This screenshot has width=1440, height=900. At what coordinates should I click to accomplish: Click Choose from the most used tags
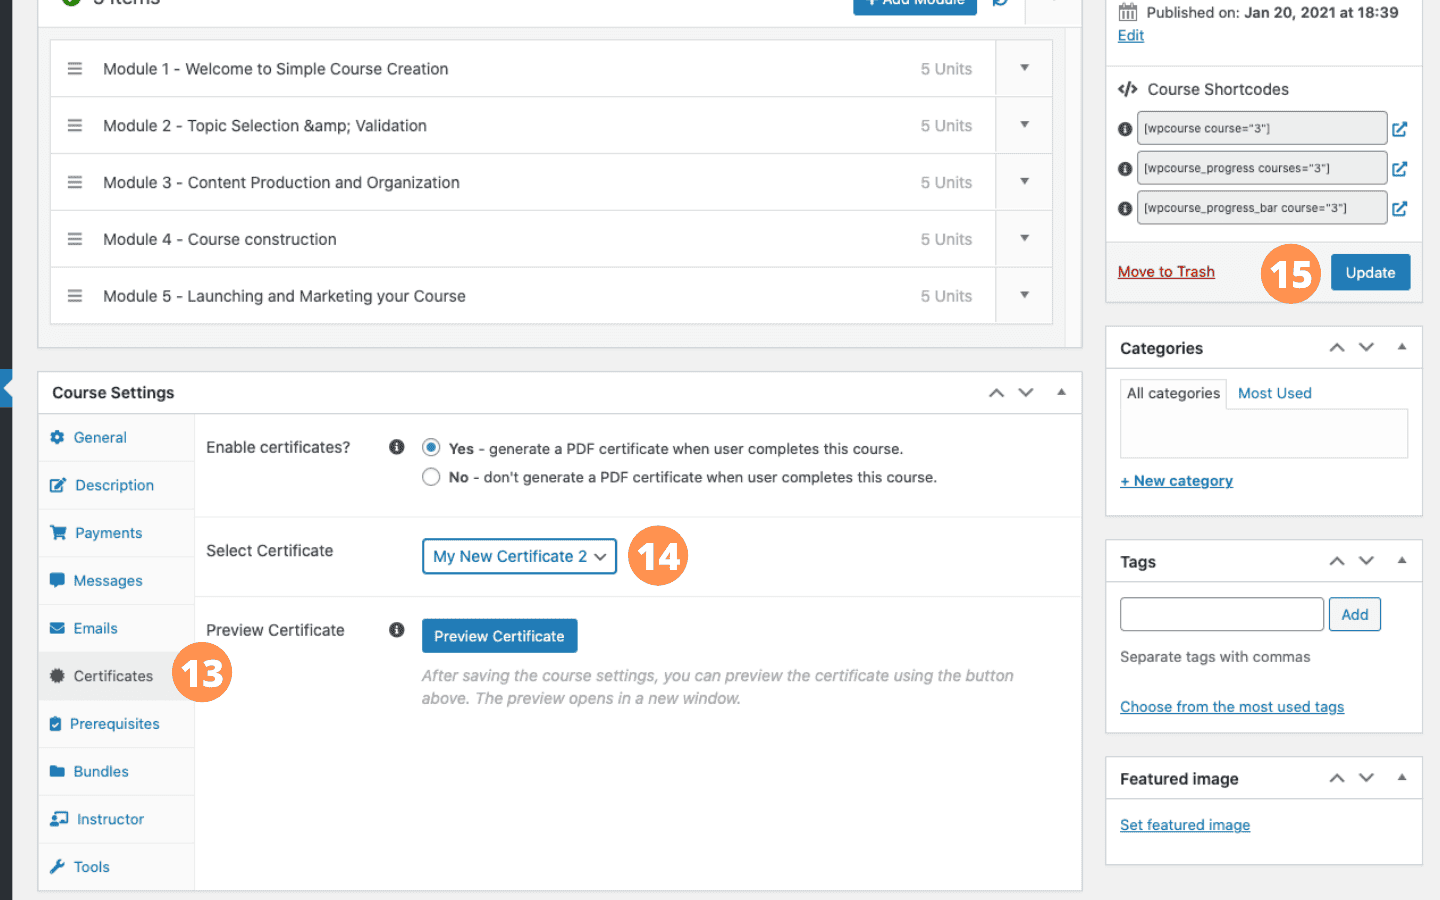[1232, 707]
